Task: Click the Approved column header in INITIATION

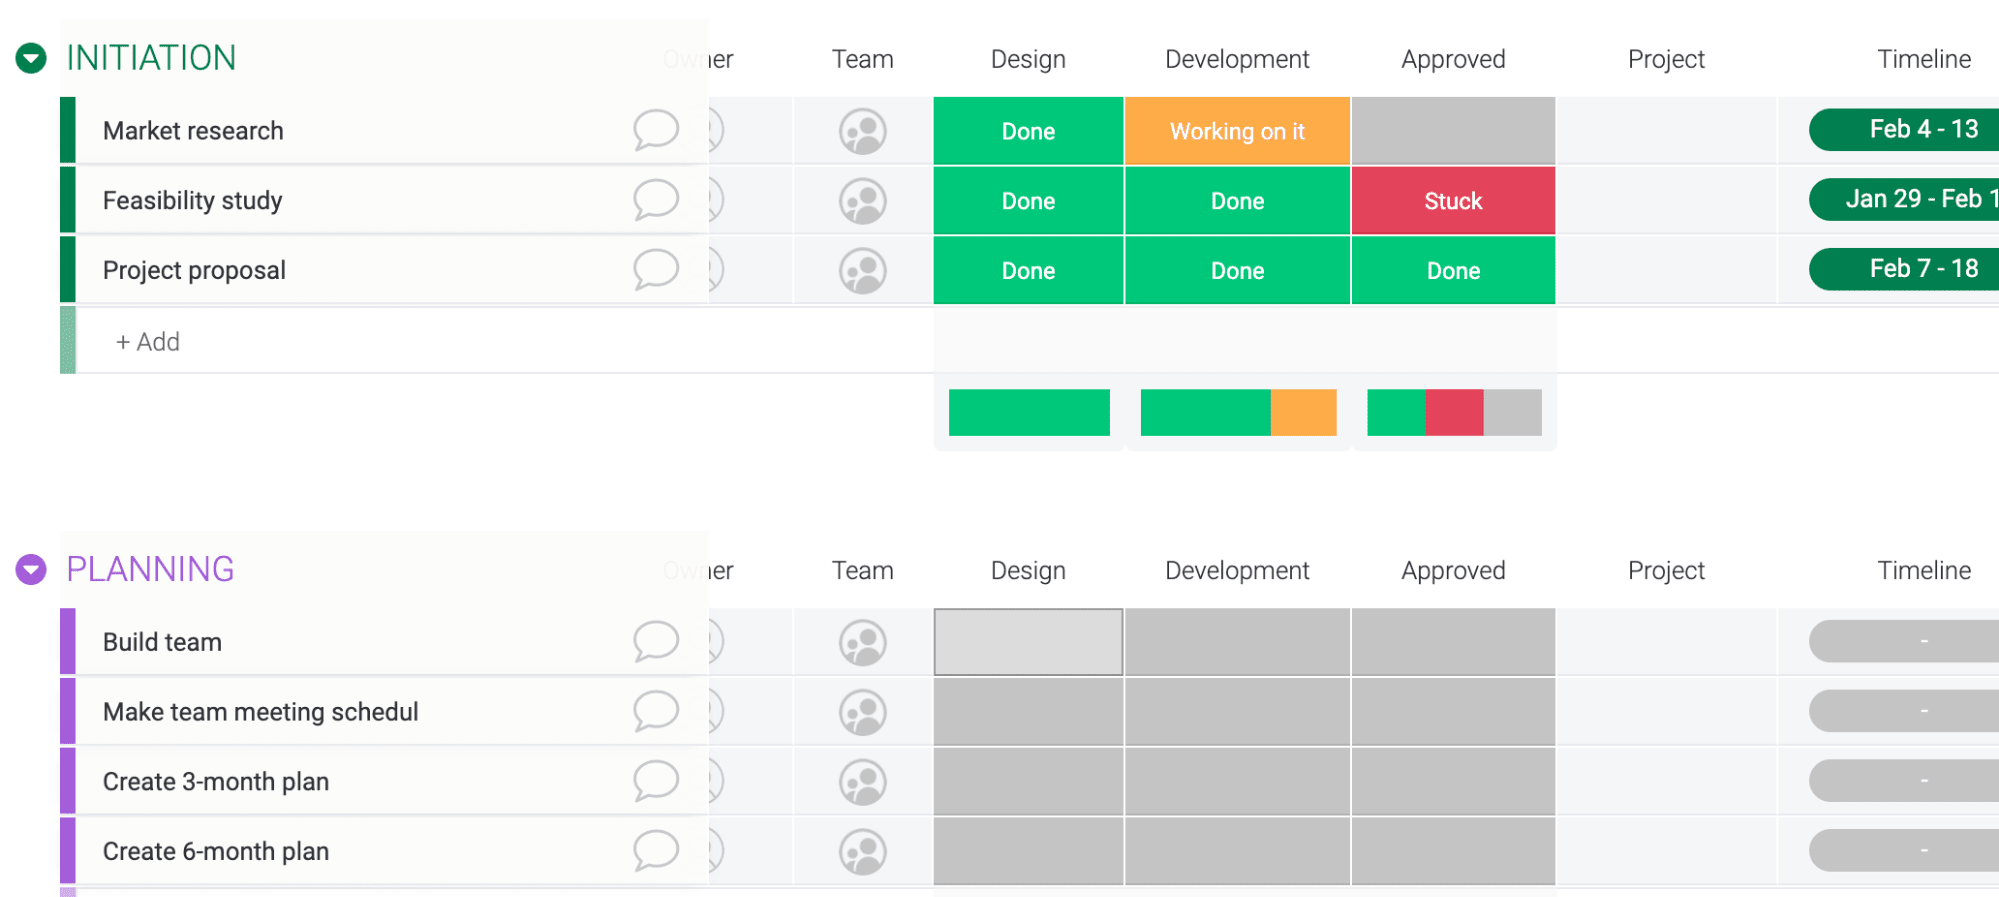Action: 1453,59
